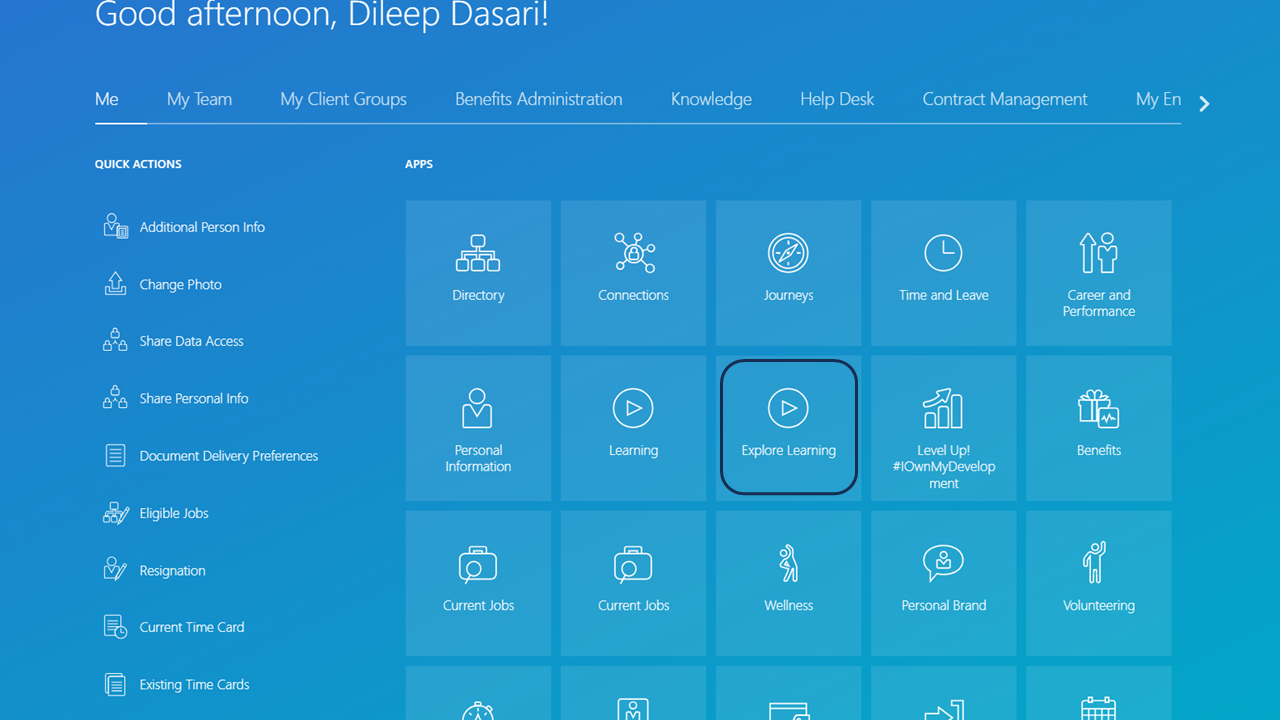Launch the Journeys compass icon
1280x720 pixels.
[x=788, y=254]
